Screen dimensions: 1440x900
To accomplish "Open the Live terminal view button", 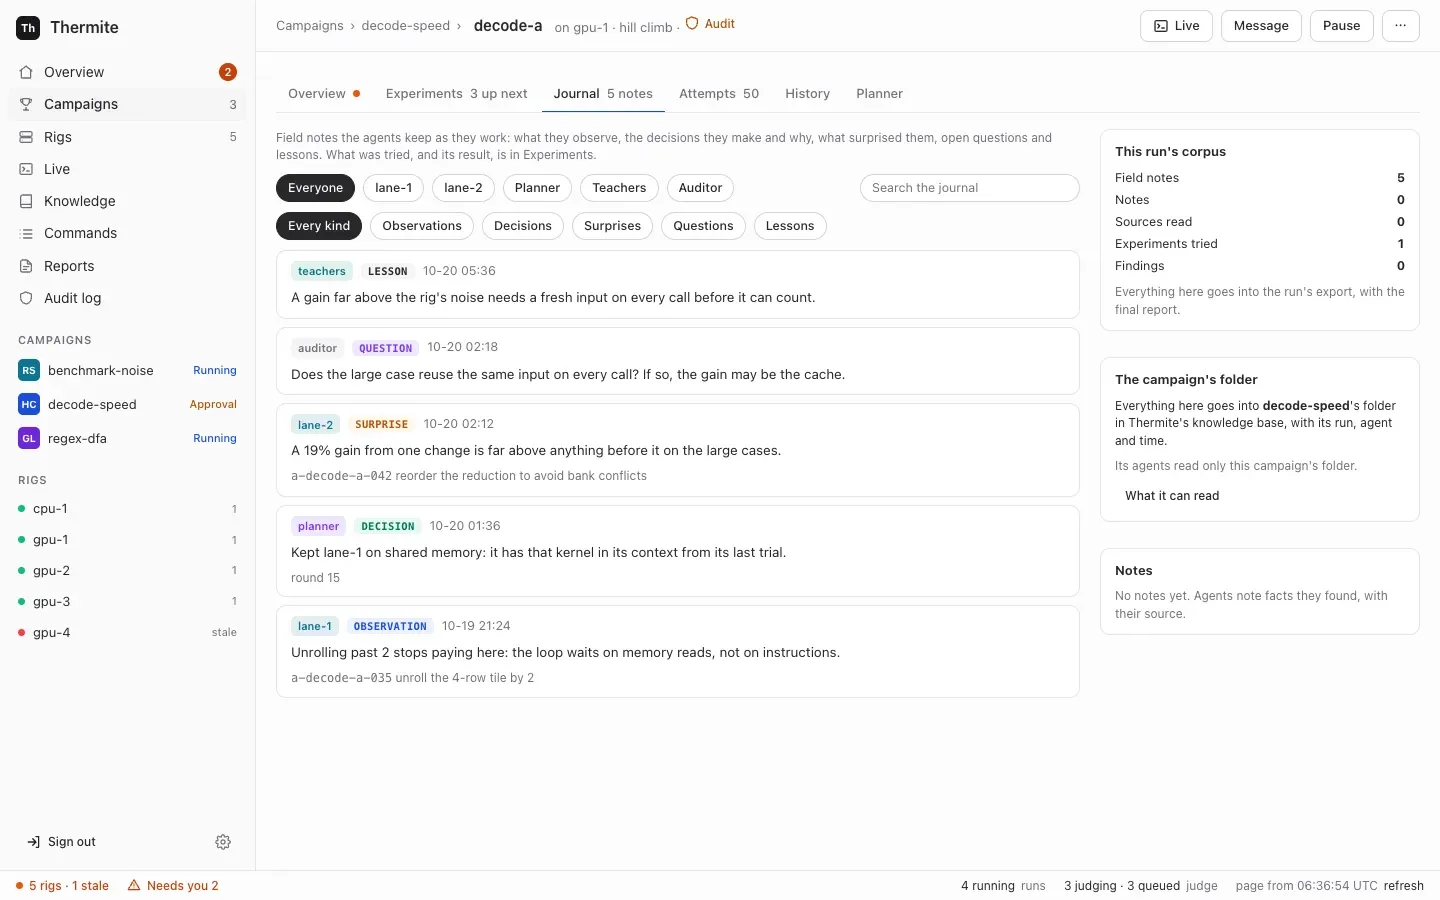I will [1176, 26].
